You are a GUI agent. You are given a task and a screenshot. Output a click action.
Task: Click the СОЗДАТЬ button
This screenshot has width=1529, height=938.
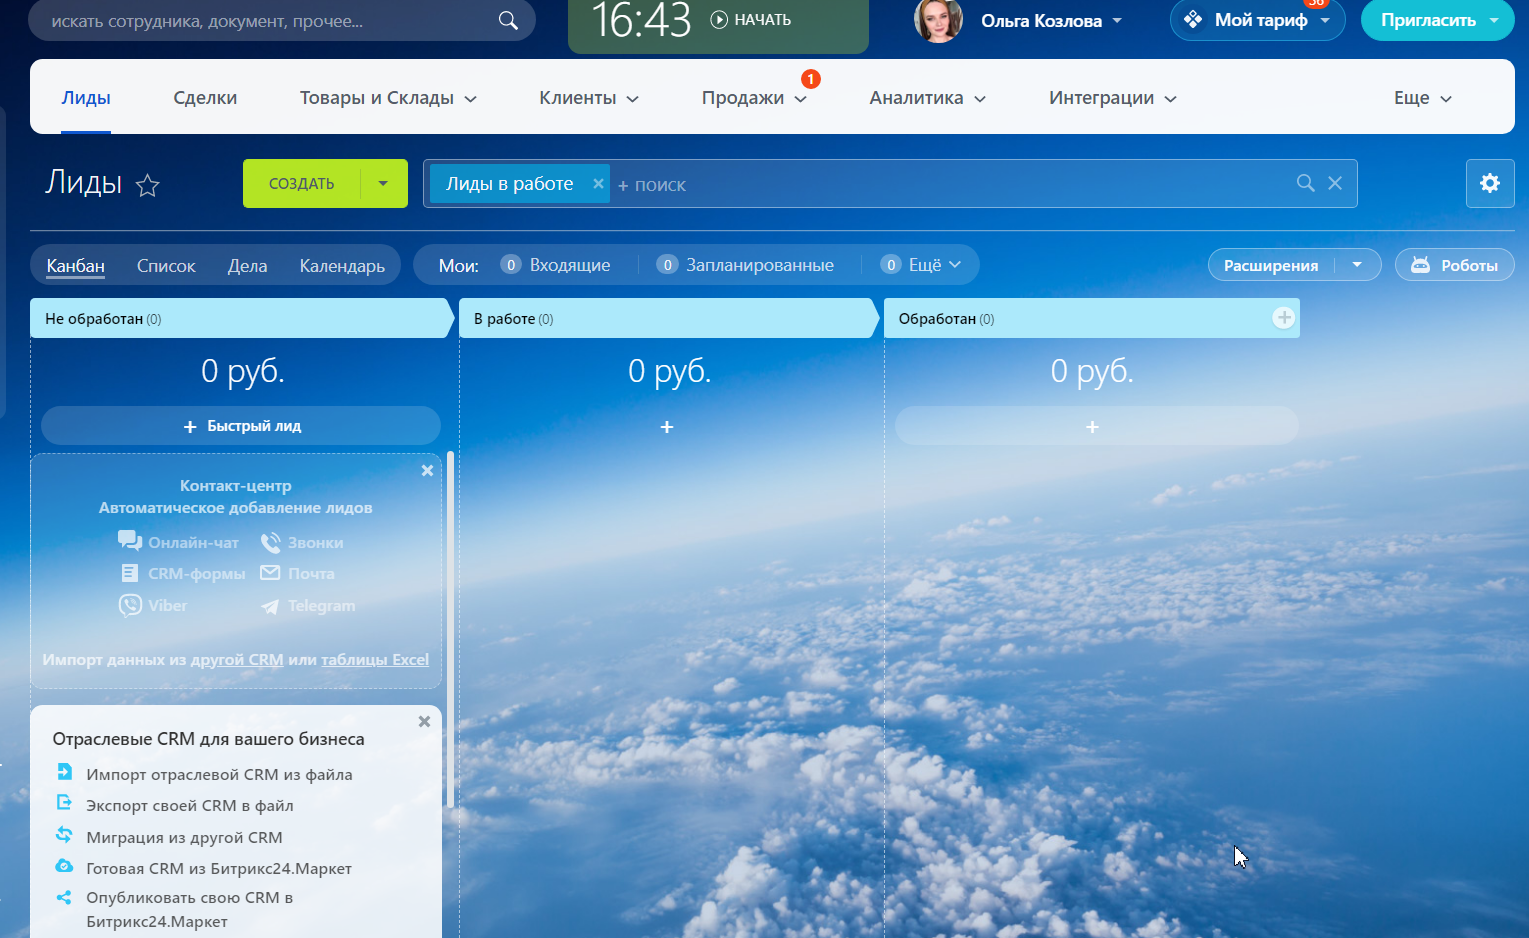tap(301, 184)
